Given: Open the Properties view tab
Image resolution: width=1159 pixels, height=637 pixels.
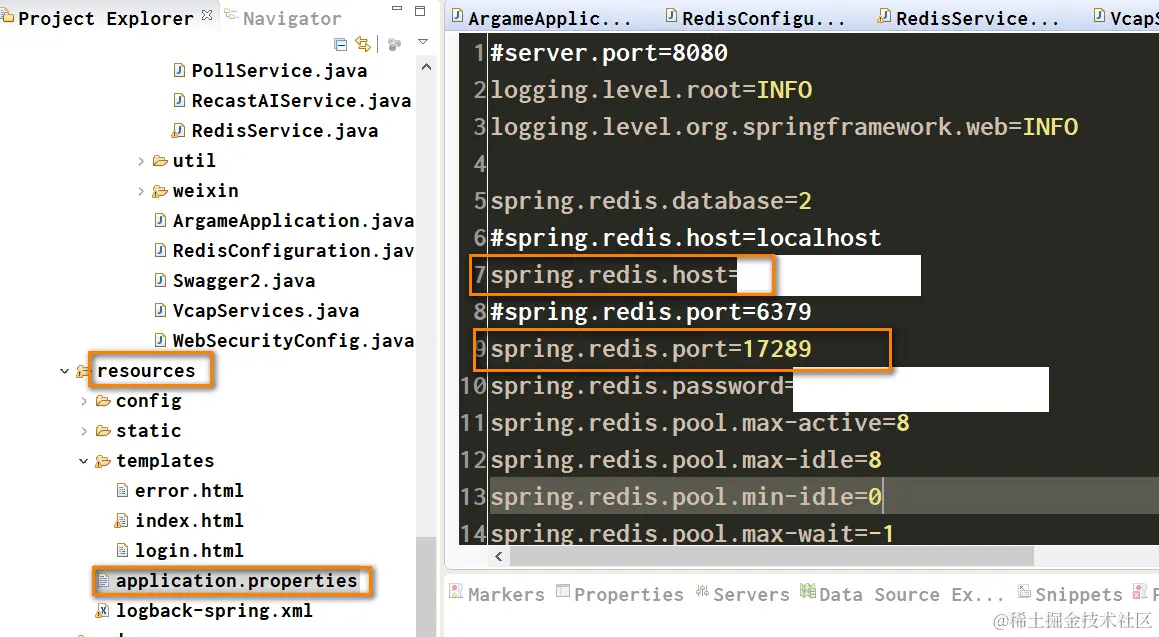Looking at the screenshot, I should (x=620, y=593).
